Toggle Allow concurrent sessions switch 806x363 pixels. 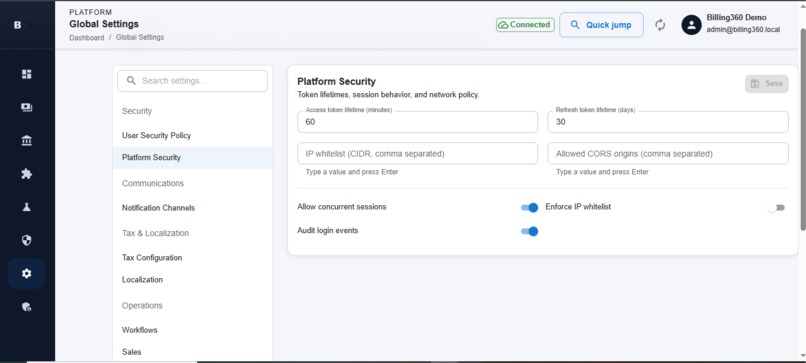(529, 207)
